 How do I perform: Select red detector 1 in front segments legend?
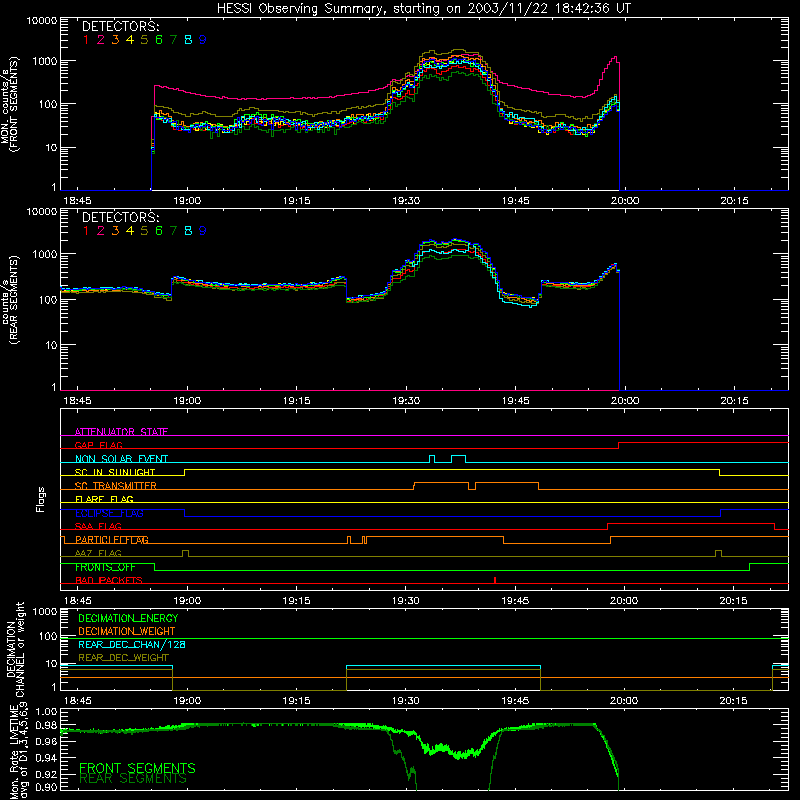coord(86,40)
